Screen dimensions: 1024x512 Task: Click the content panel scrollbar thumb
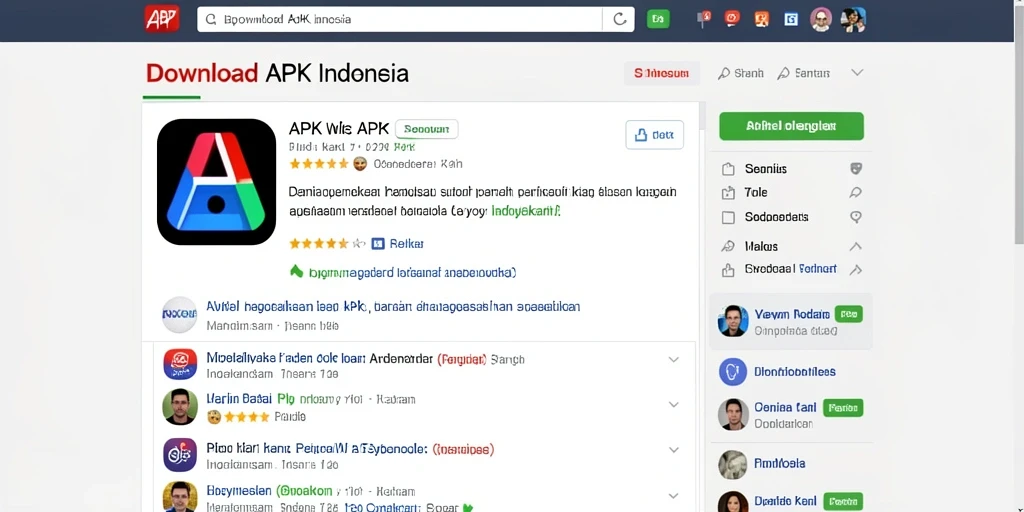[x=703, y=116]
